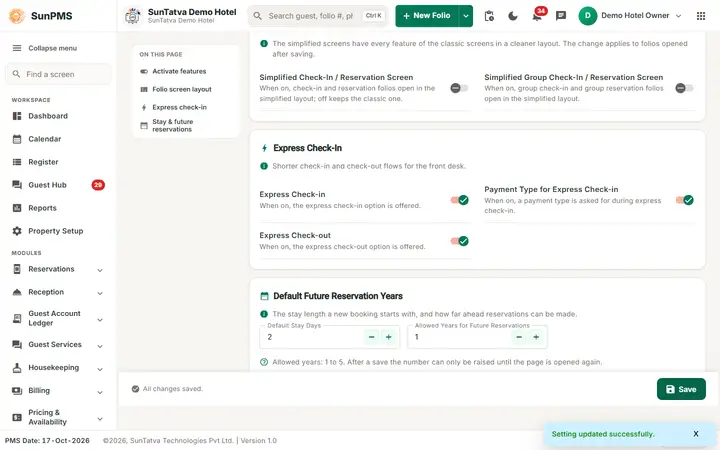Image resolution: width=720 pixels, height=450 pixels.
Task: Disable the Express Check-out switch
Action: pyautogui.click(x=459, y=241)
